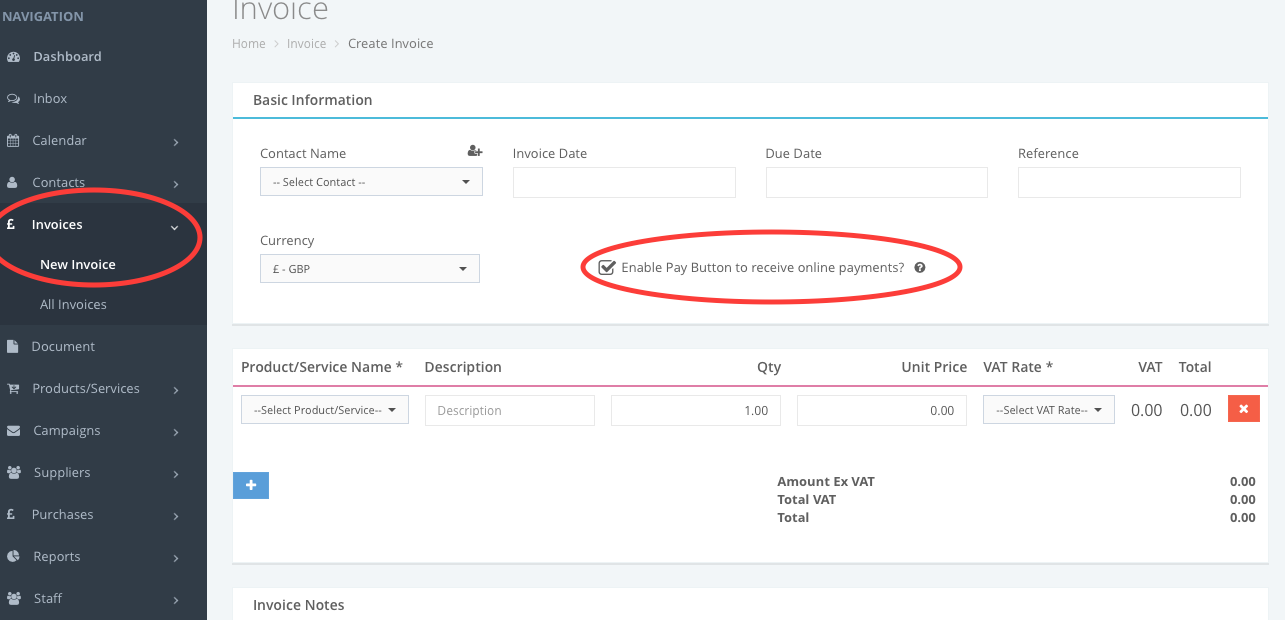The width and height of the screenshot is (1285, 620).
Task: Expand the Staff menu chevron
Action: click(176, 600)
